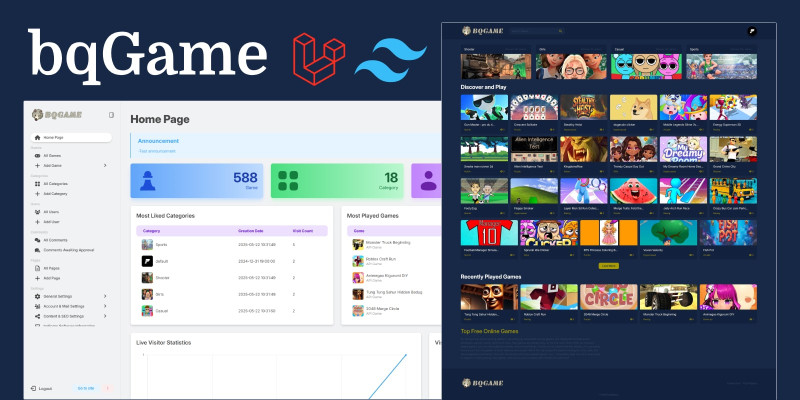Click the red Laravel logo
This screenshot has width=800, height=400.
[319, 59]
